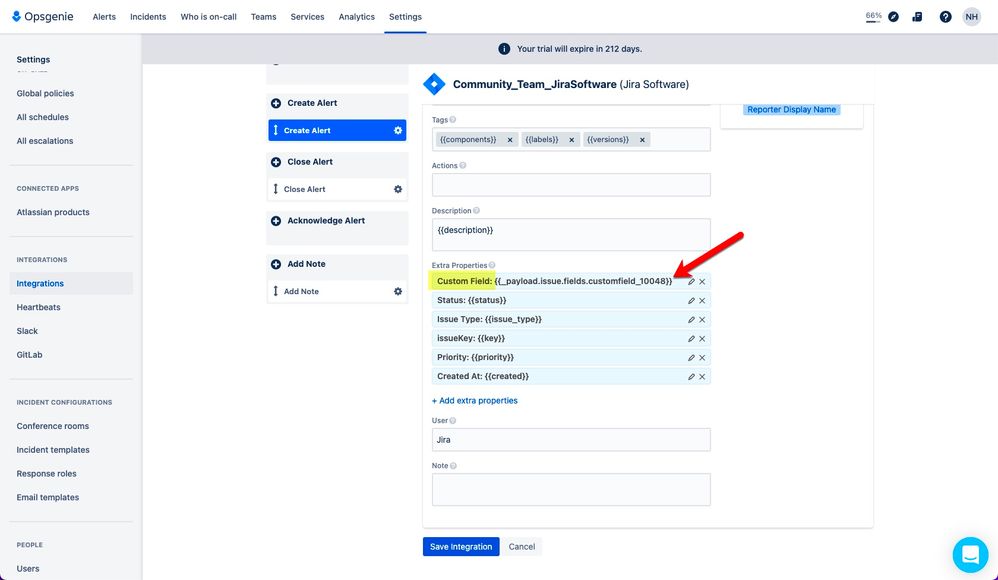Open the Settings tab
The height and width of the screenshot is (580, 998).
tap(405, 17)
